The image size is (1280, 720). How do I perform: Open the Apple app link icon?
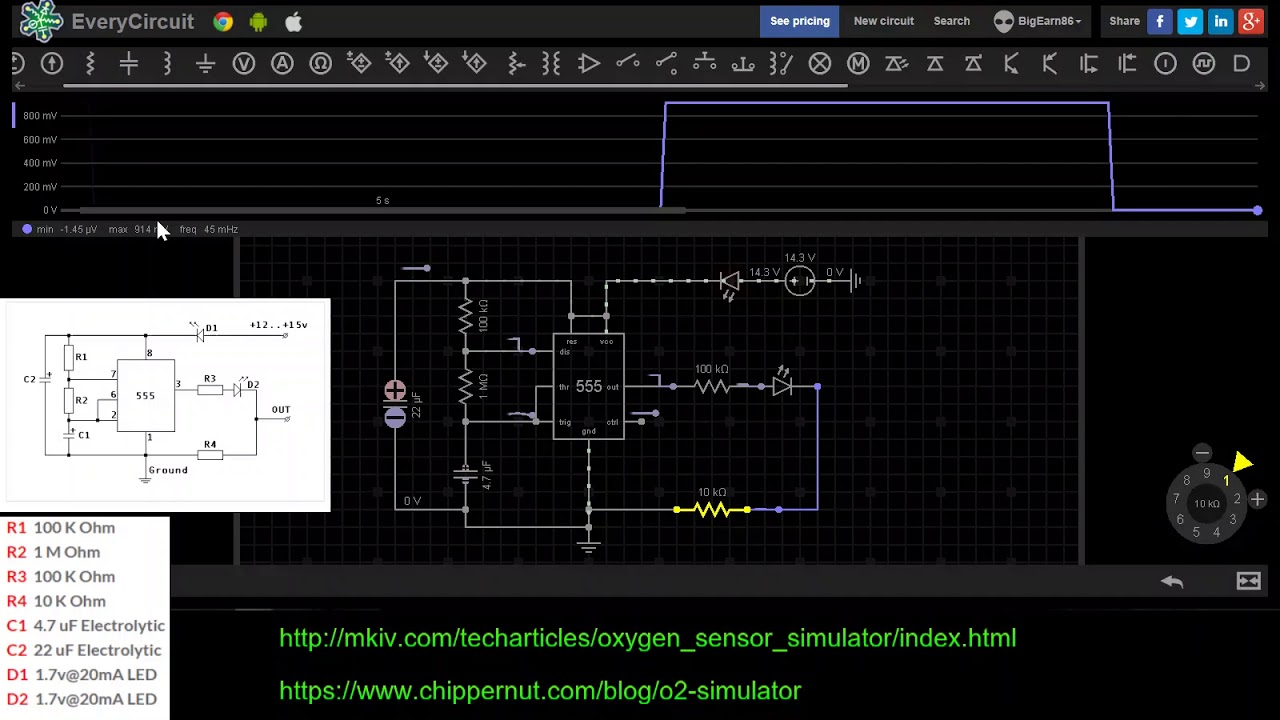pos(293,21)
